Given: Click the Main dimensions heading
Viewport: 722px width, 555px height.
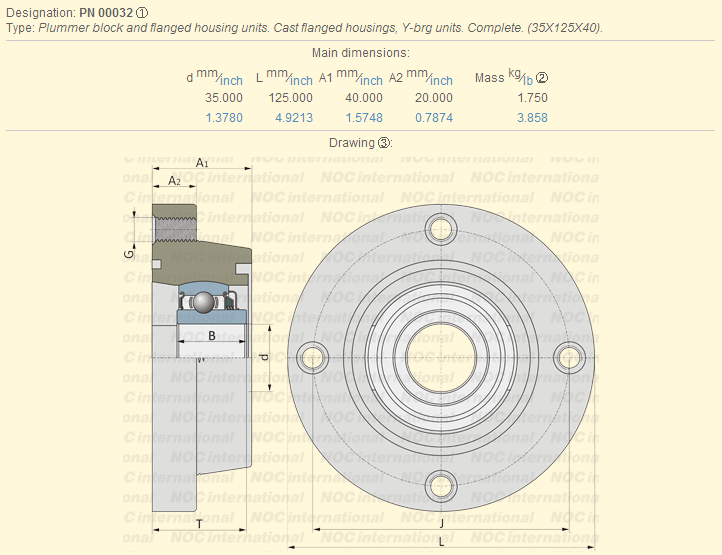Looking at the screenshot, I should click(x=361, y=53).
